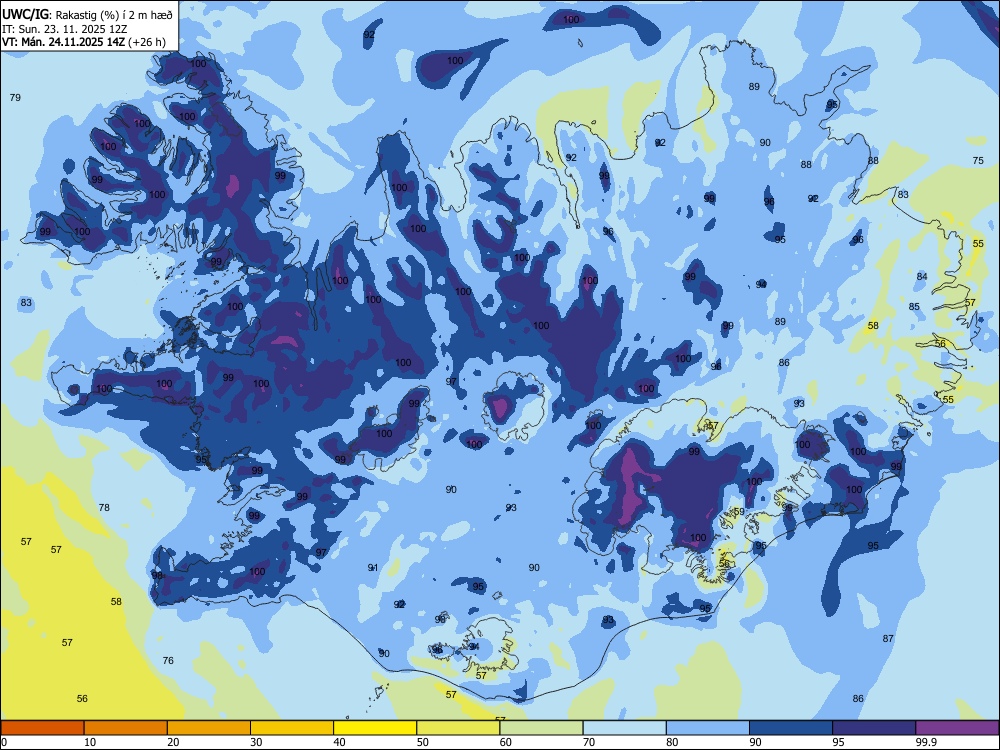The width and height of the screenshot is (1000, 750).
Task: Pick the purple above-99.9 legend swatch
Action: coord(957,728)
